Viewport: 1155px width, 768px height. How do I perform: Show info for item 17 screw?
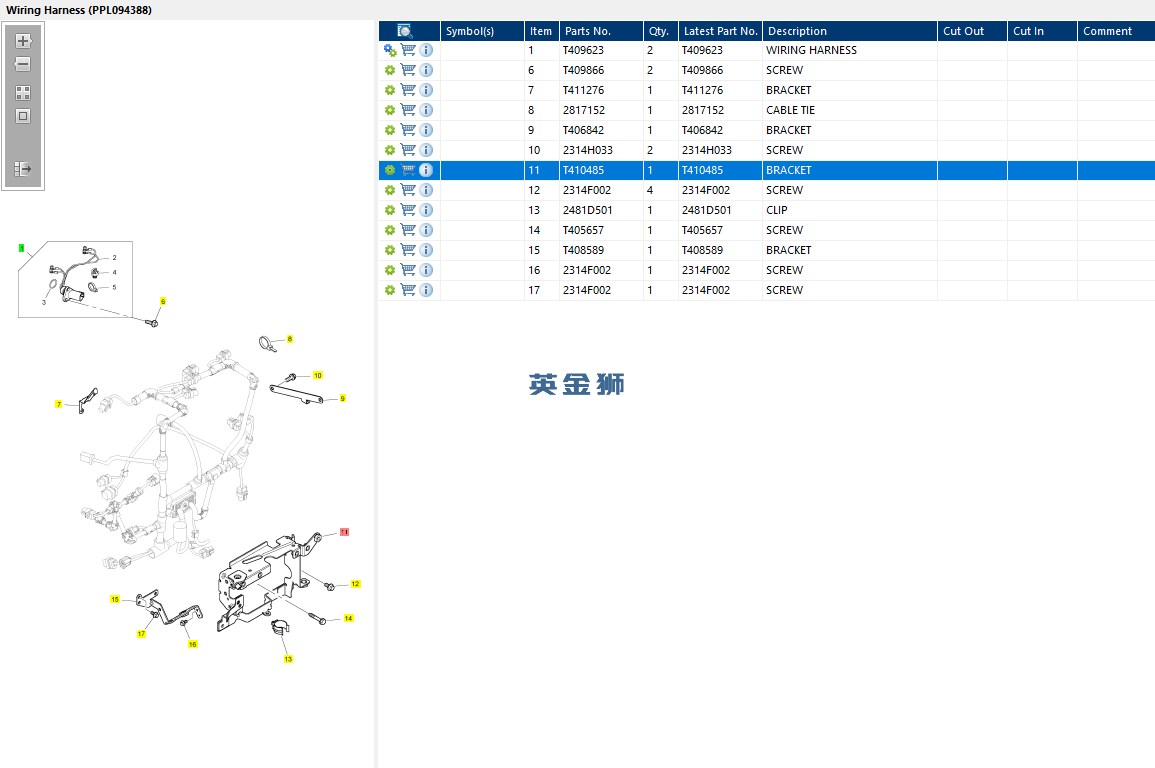(426, 290)
